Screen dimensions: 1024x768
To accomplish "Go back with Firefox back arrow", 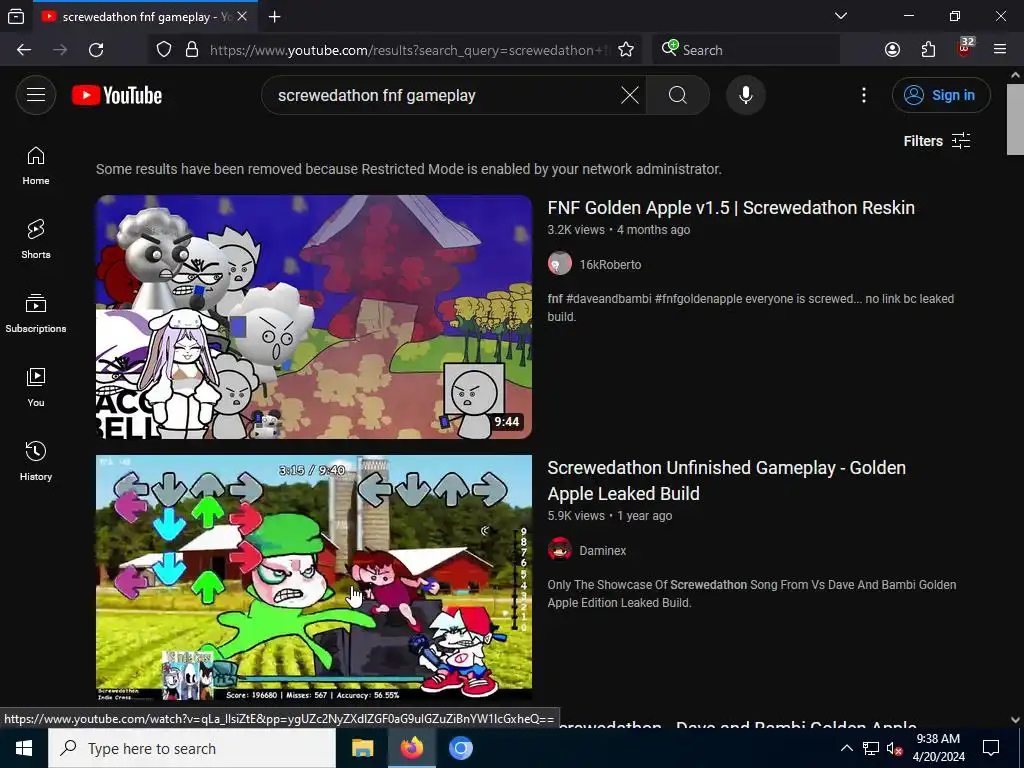I will pyautogui.click(x=24, y=50).
